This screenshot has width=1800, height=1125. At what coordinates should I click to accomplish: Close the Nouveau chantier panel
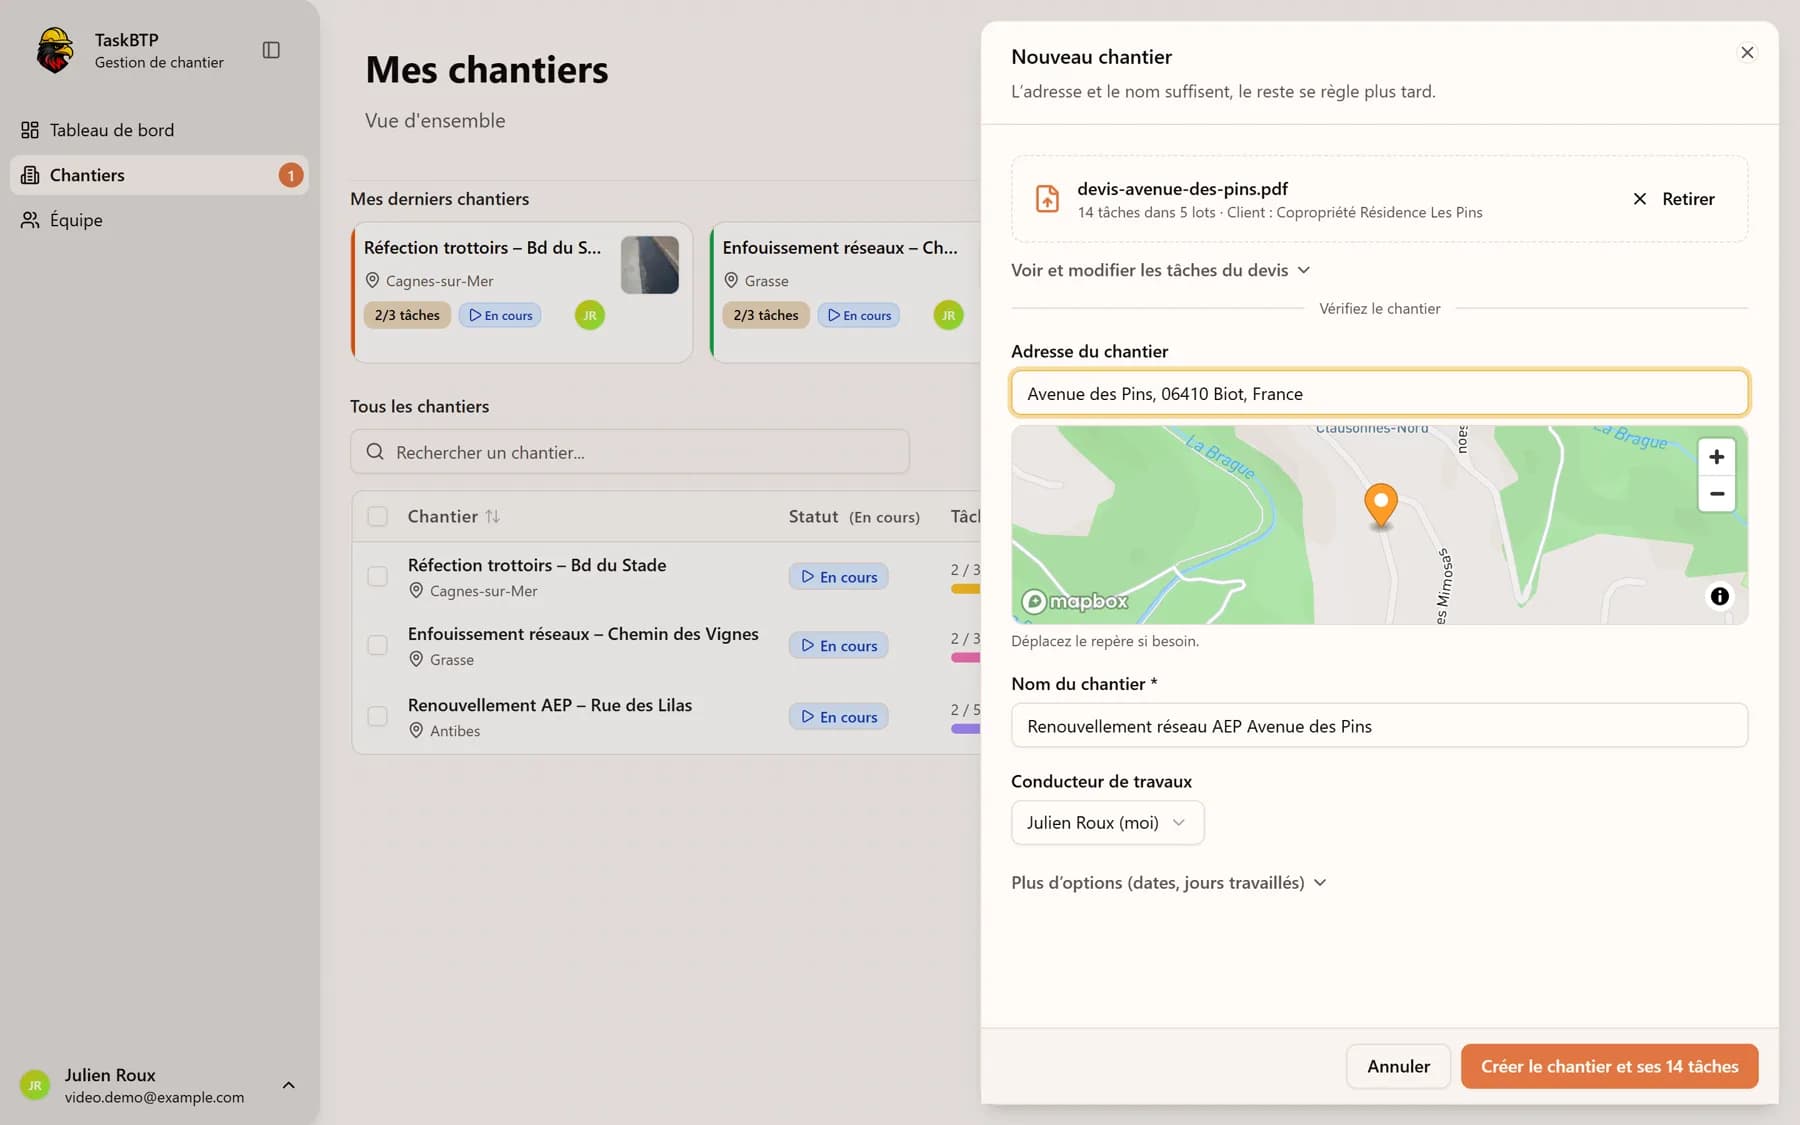pyautogui.click(x=1747, y=53)
